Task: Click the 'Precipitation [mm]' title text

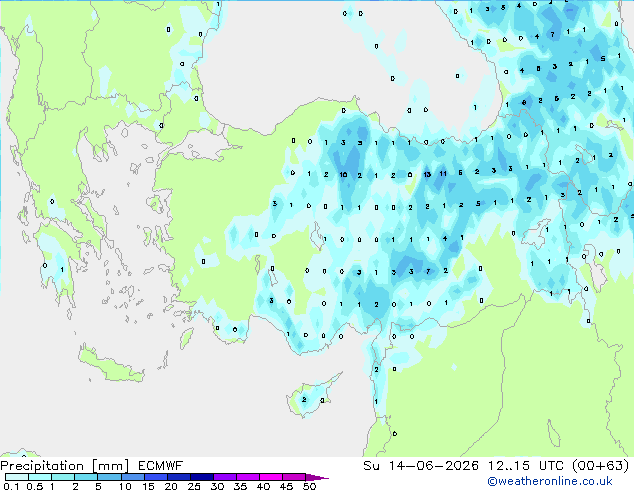Action: tap(64, 466)
